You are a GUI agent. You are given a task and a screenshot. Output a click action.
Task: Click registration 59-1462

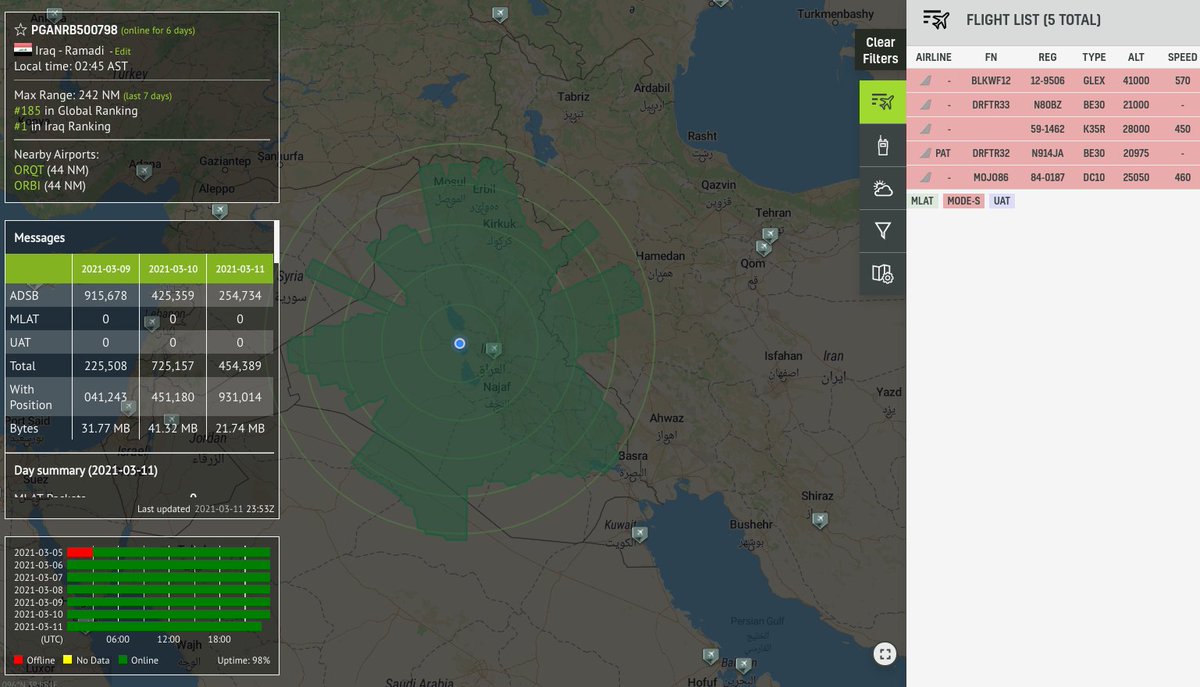click(x=1048, y=129)
